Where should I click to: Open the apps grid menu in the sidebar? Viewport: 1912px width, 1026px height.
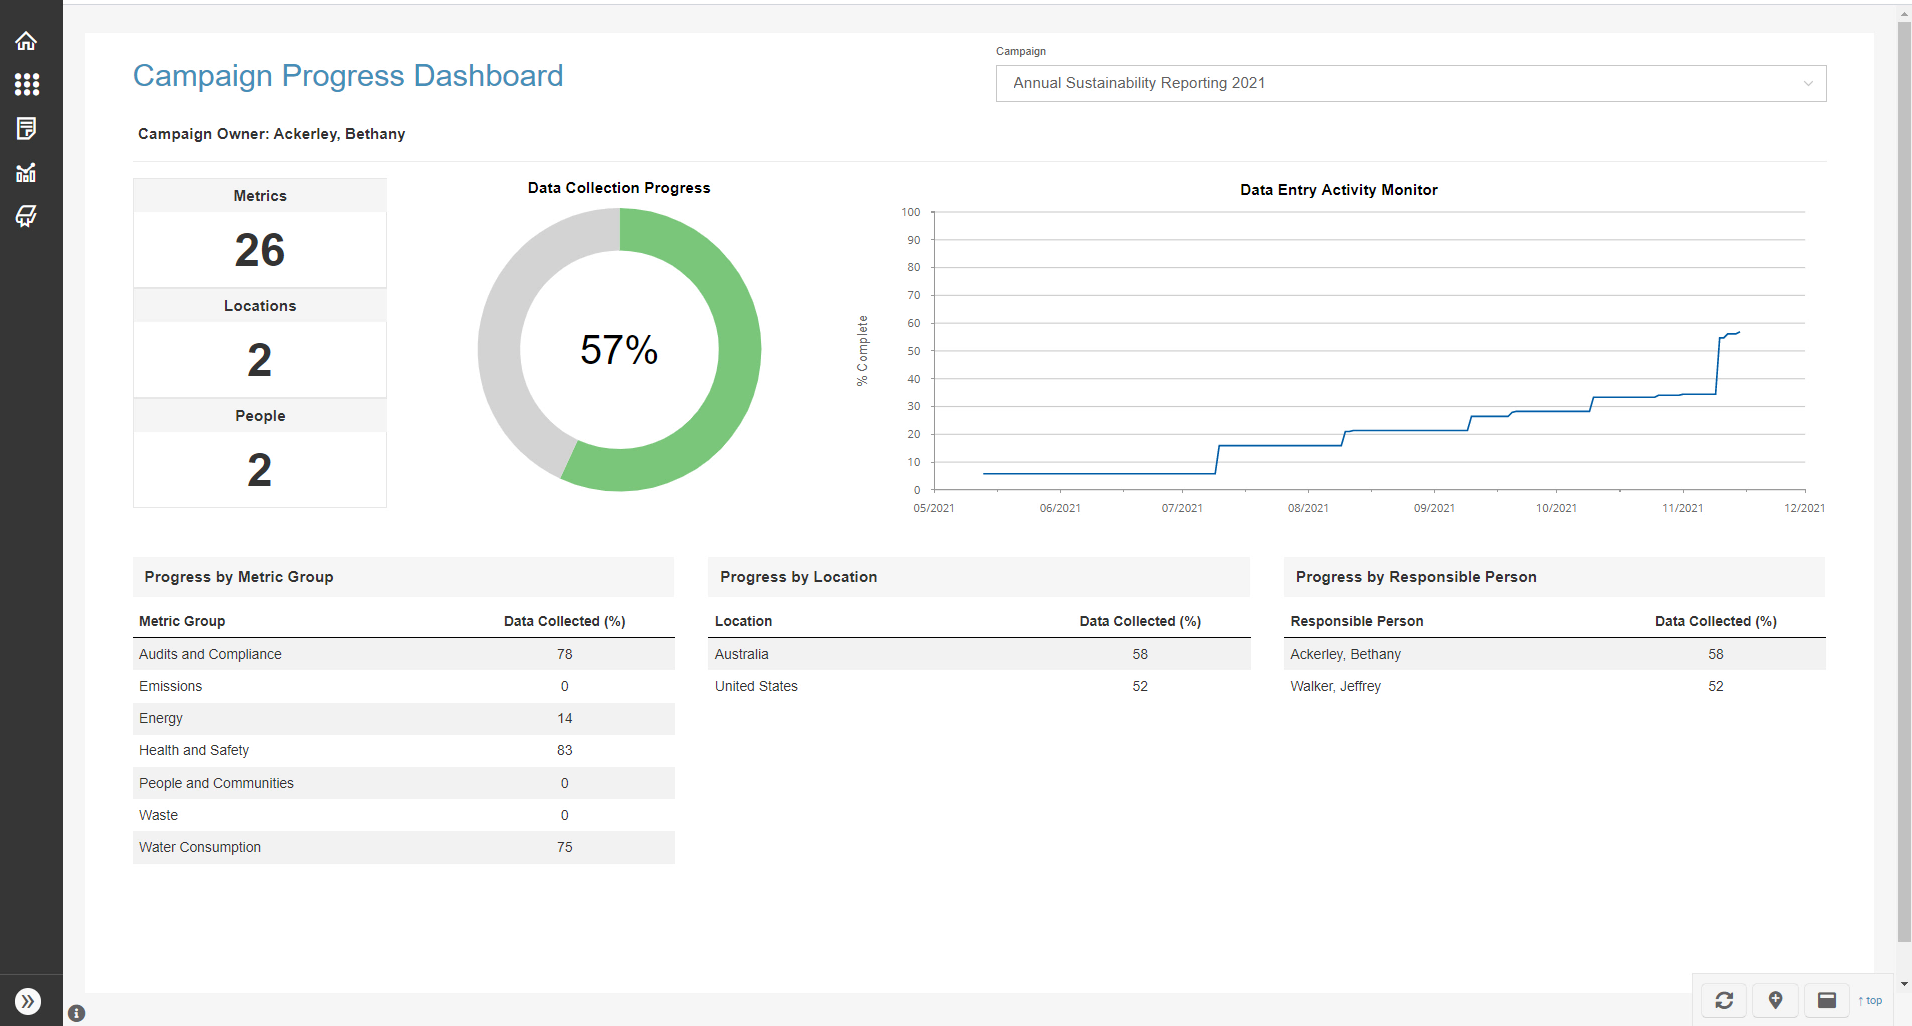pos(27,84)
